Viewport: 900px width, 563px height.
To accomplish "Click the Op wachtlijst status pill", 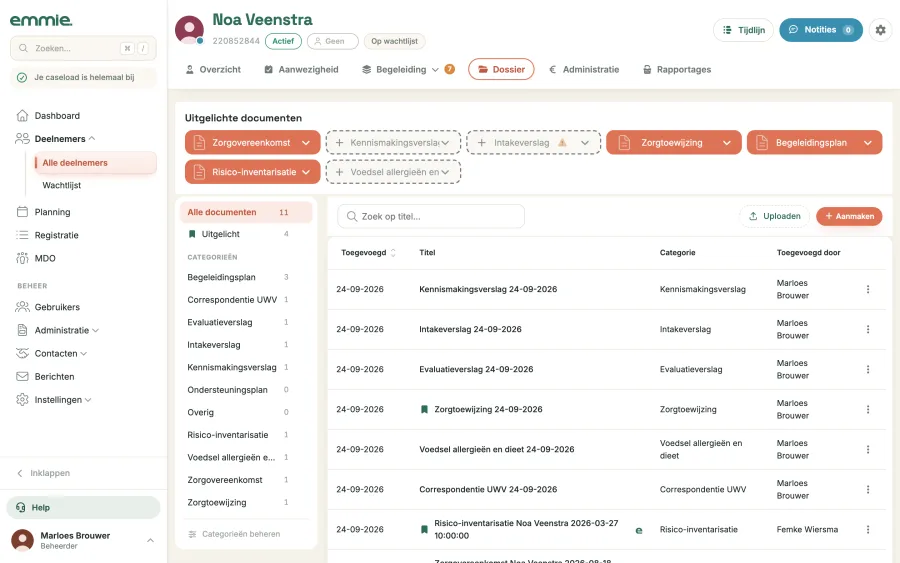I will [x=394, y=41].
